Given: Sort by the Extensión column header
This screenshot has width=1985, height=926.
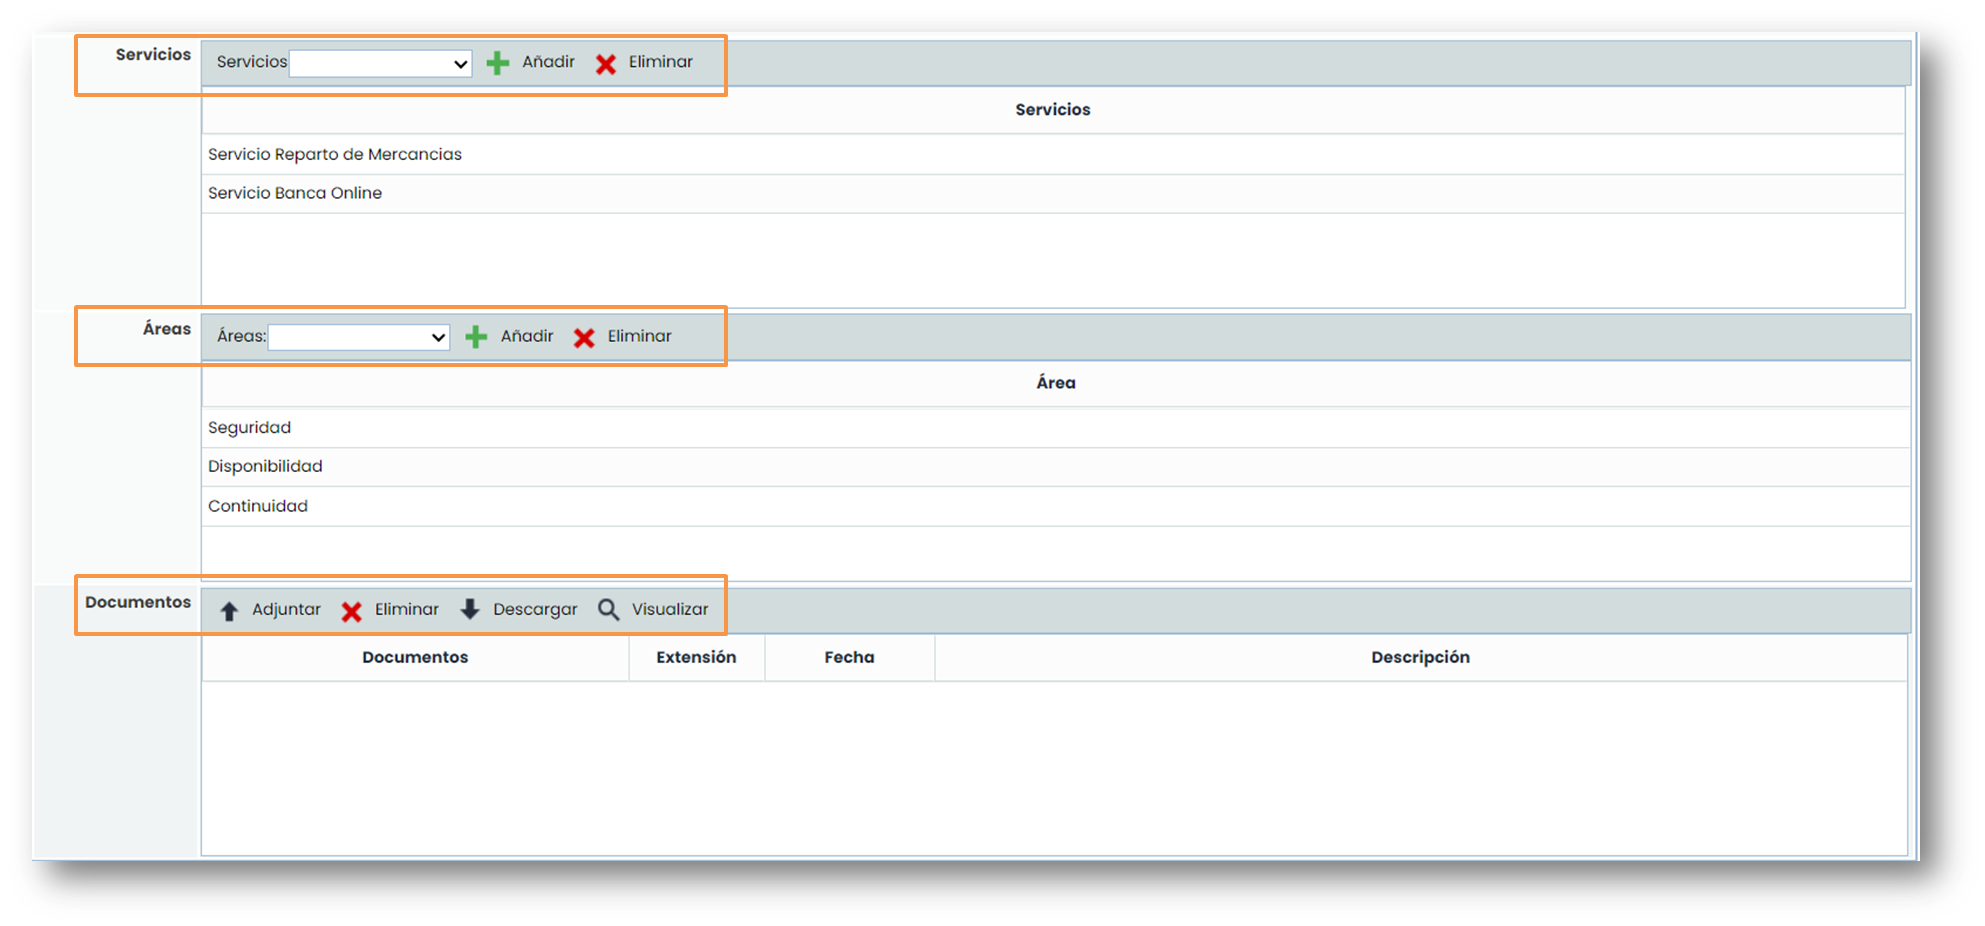Looking at the screenshot, I should tap(696, 658).
